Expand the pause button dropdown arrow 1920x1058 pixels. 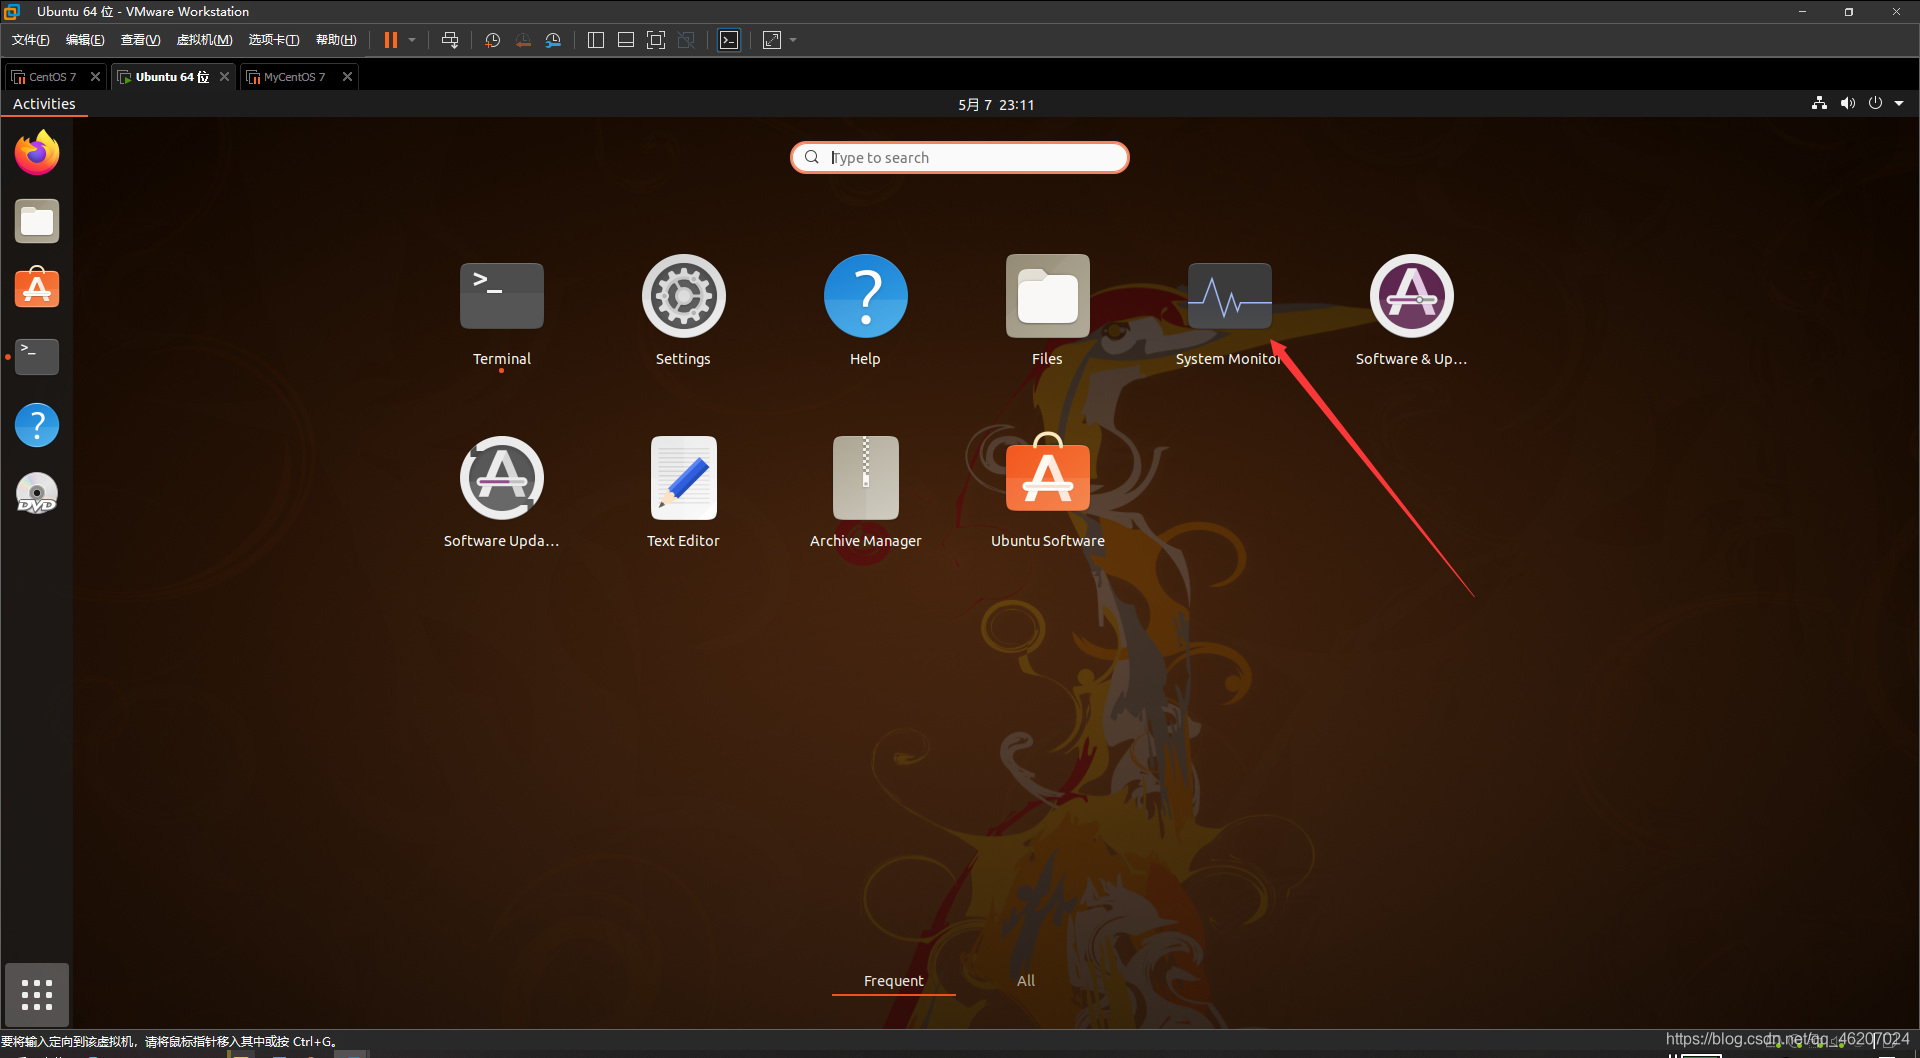[x=411, y=40]
